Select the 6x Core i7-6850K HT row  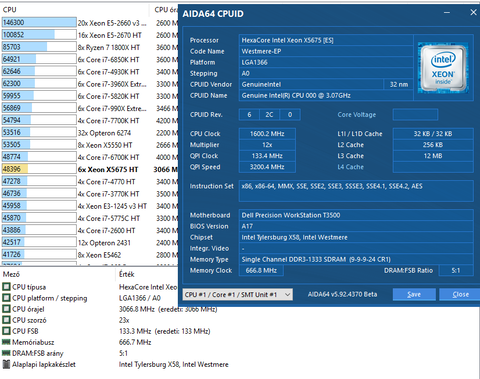pos(90,59)
